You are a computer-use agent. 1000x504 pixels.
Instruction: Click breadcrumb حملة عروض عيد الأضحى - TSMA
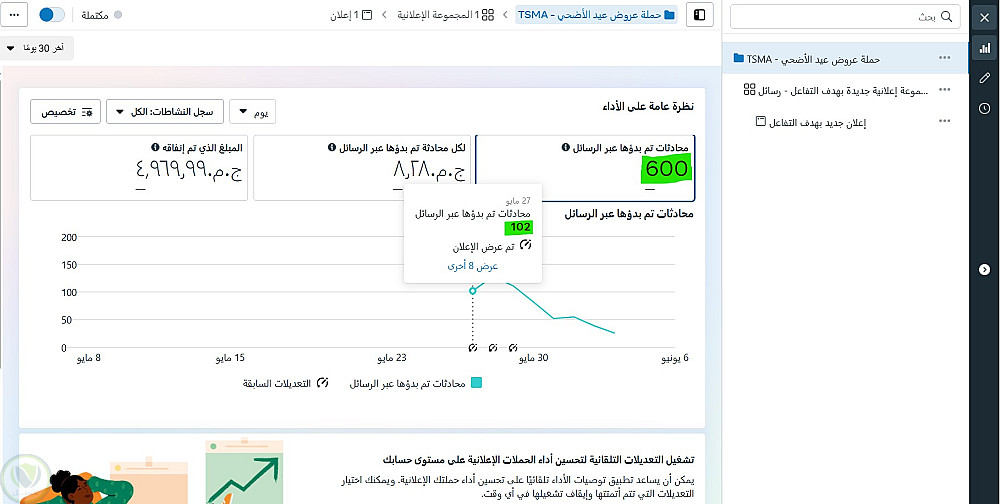tap(596, 15)
